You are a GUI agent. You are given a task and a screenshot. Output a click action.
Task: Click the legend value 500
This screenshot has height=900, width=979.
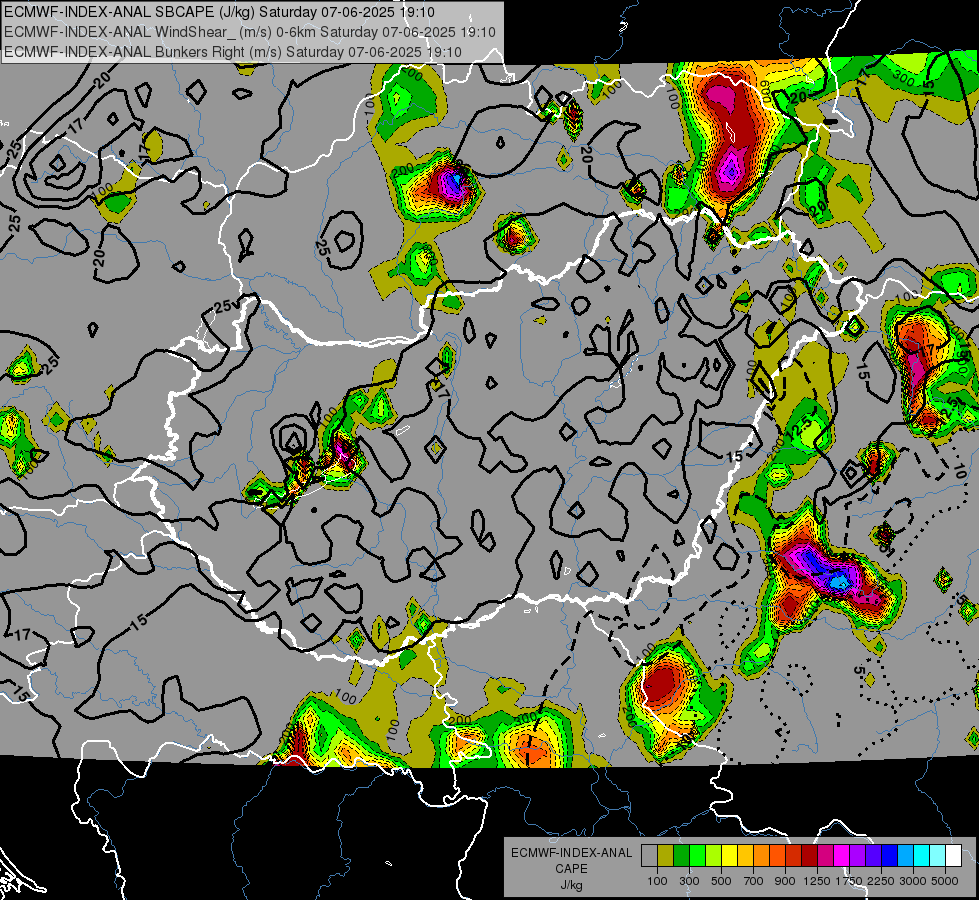(x=721, y=881)
